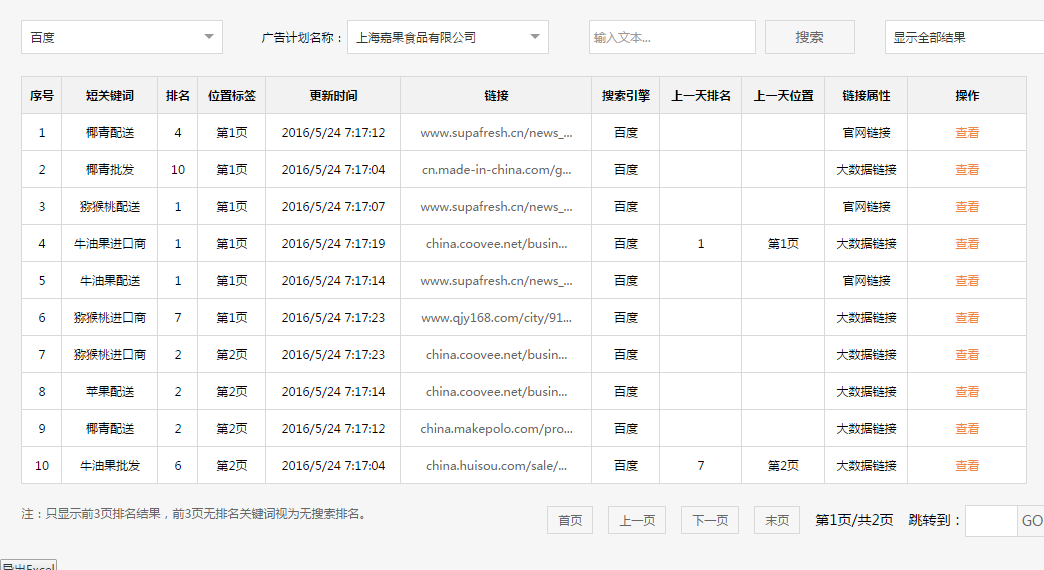Click 查看 link for row 2 椰青批发
The height and width of the screenshot is (570, 1044).
(x=966, y=169)
